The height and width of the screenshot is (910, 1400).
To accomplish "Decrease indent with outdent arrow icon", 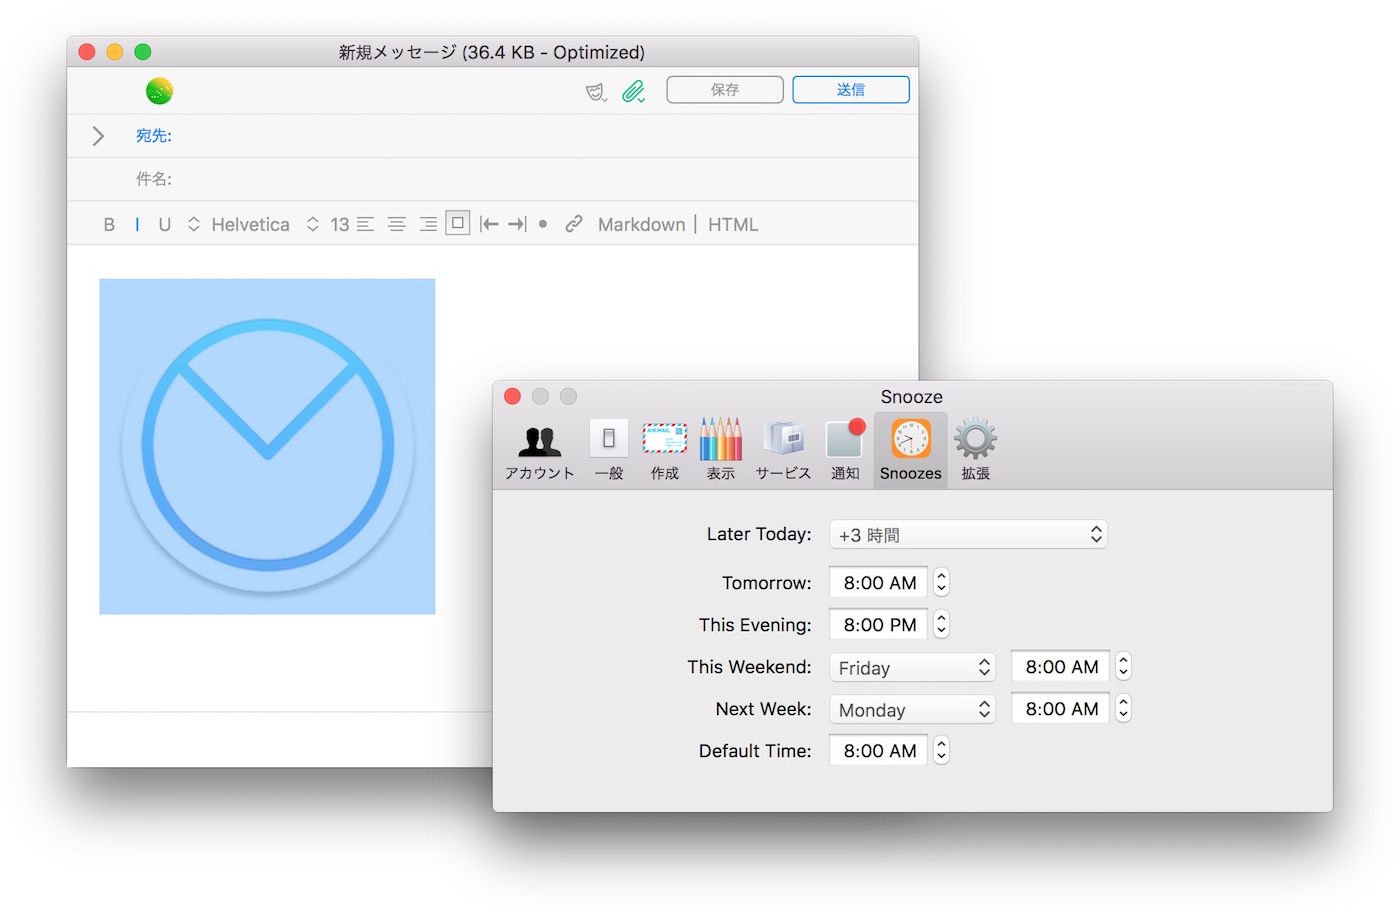I will tap(489, 225).
